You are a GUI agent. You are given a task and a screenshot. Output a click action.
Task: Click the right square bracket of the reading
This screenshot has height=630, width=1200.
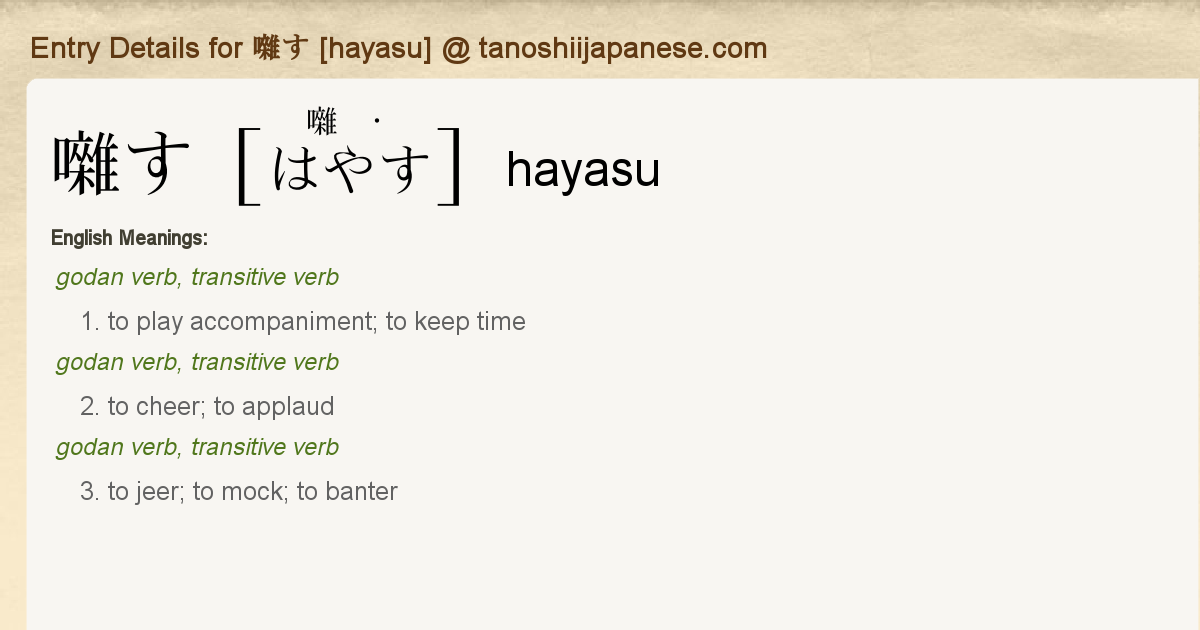451,166
